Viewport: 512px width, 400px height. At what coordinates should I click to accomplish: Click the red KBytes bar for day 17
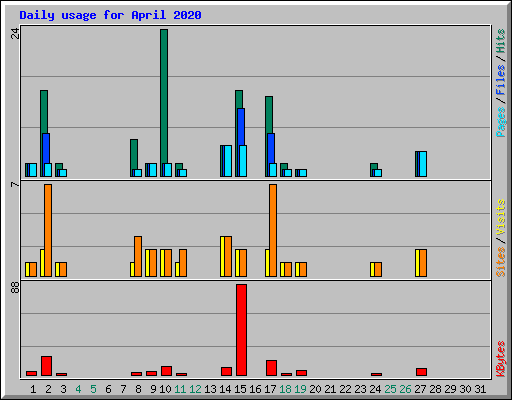pyautogui.click(x=271, y=368)
